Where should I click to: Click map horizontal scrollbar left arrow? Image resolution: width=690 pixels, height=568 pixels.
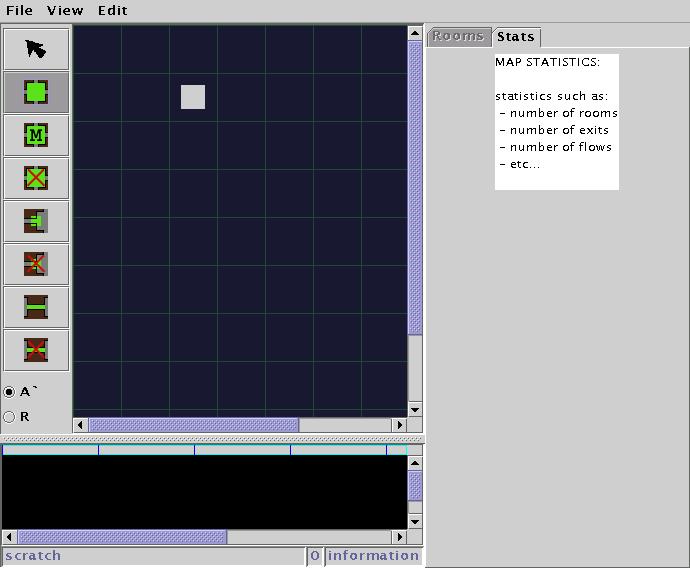(x=80, y=425)
